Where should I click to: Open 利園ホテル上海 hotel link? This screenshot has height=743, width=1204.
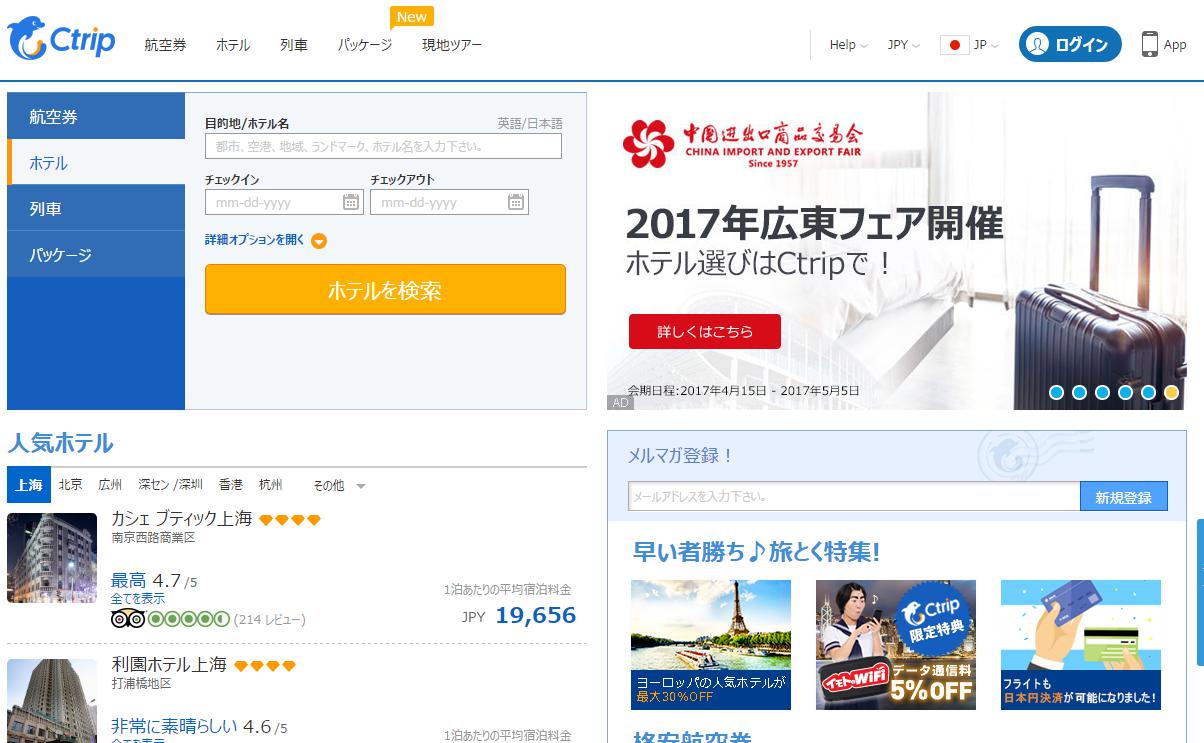[169, 664]
